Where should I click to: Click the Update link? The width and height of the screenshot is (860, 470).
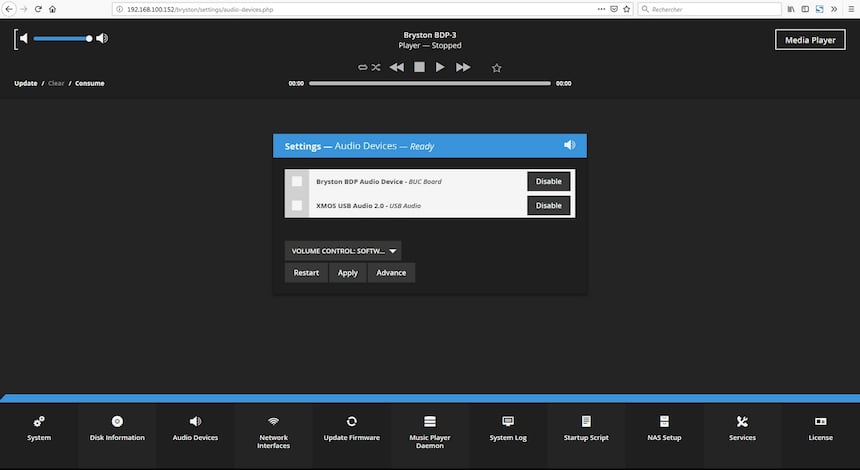pyautogui.click(x=26, y=83)
